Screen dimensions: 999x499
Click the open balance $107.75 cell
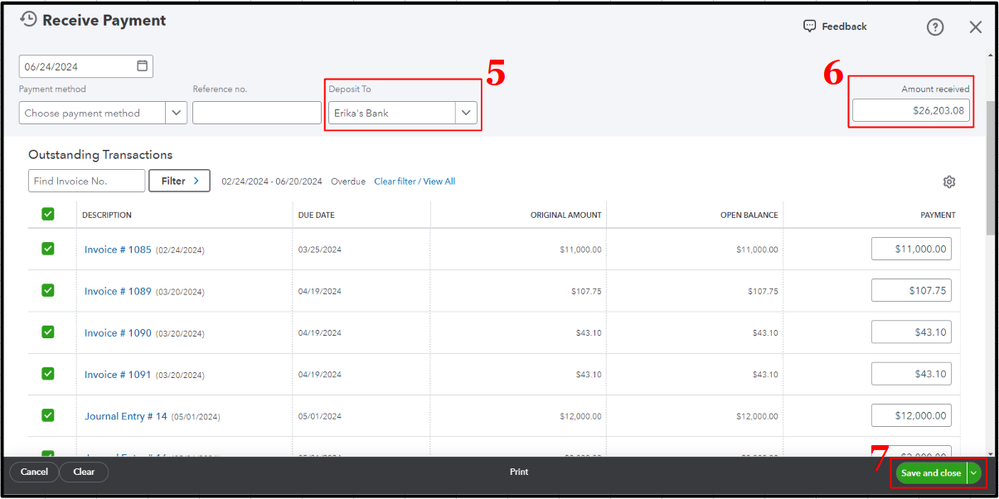(763, 291)
